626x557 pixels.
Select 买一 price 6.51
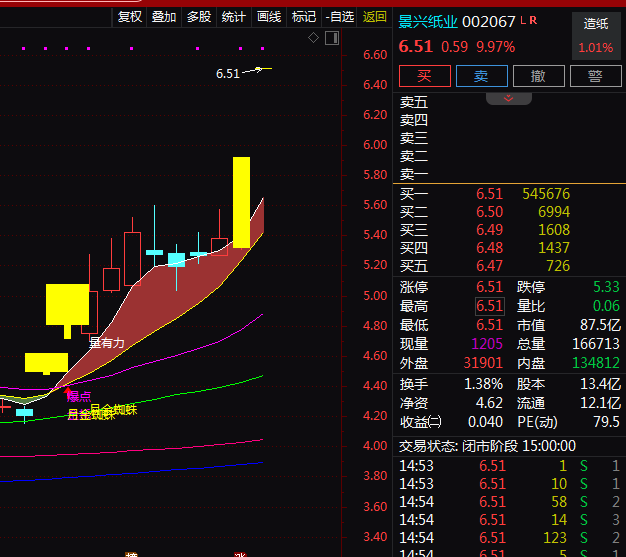[489, 194]
